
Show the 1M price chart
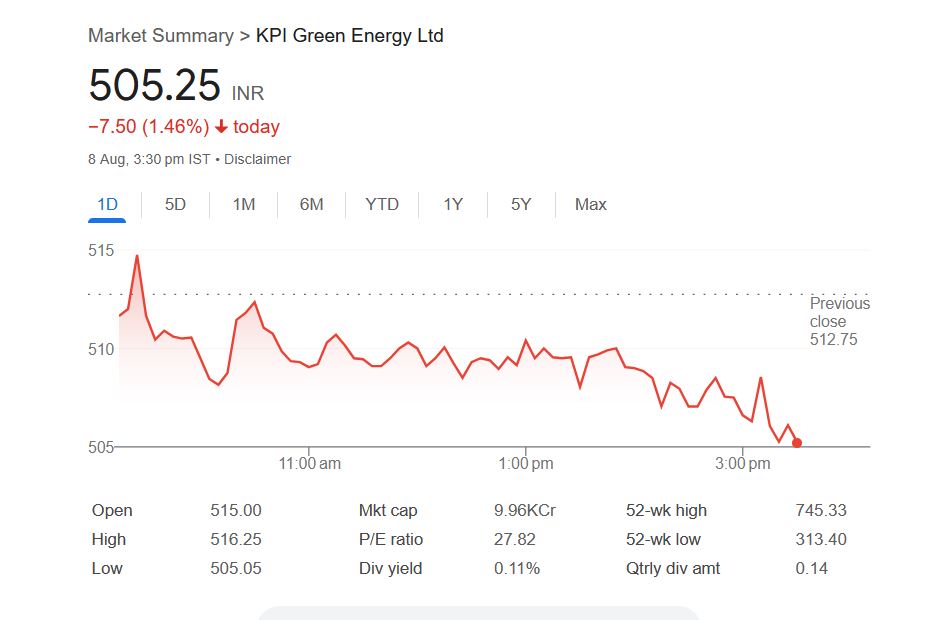[244, 205]
